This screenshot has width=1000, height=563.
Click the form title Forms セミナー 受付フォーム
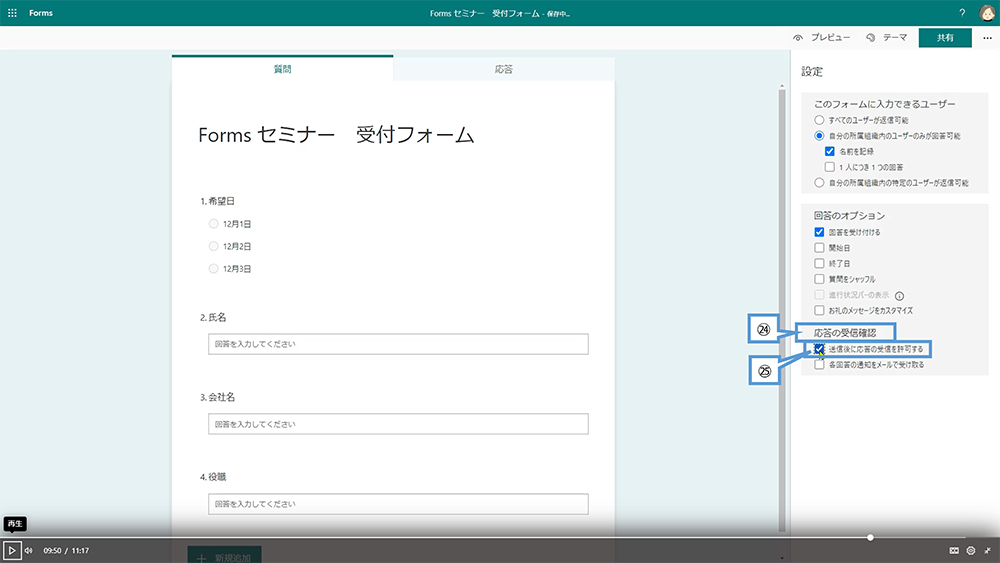(336, 135)
